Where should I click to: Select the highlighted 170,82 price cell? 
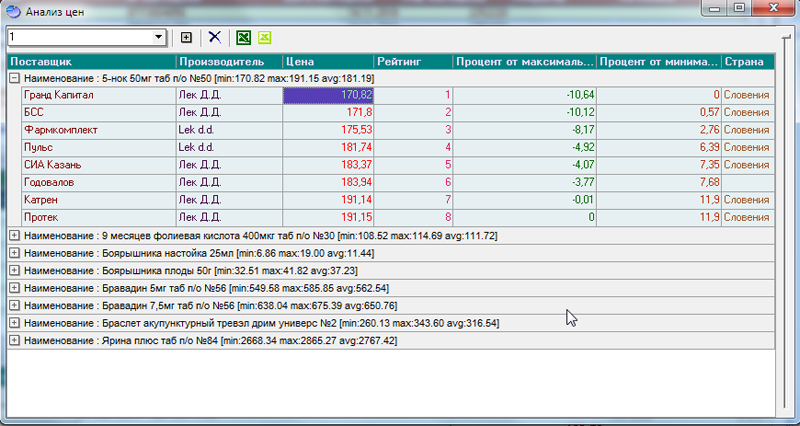329,95
